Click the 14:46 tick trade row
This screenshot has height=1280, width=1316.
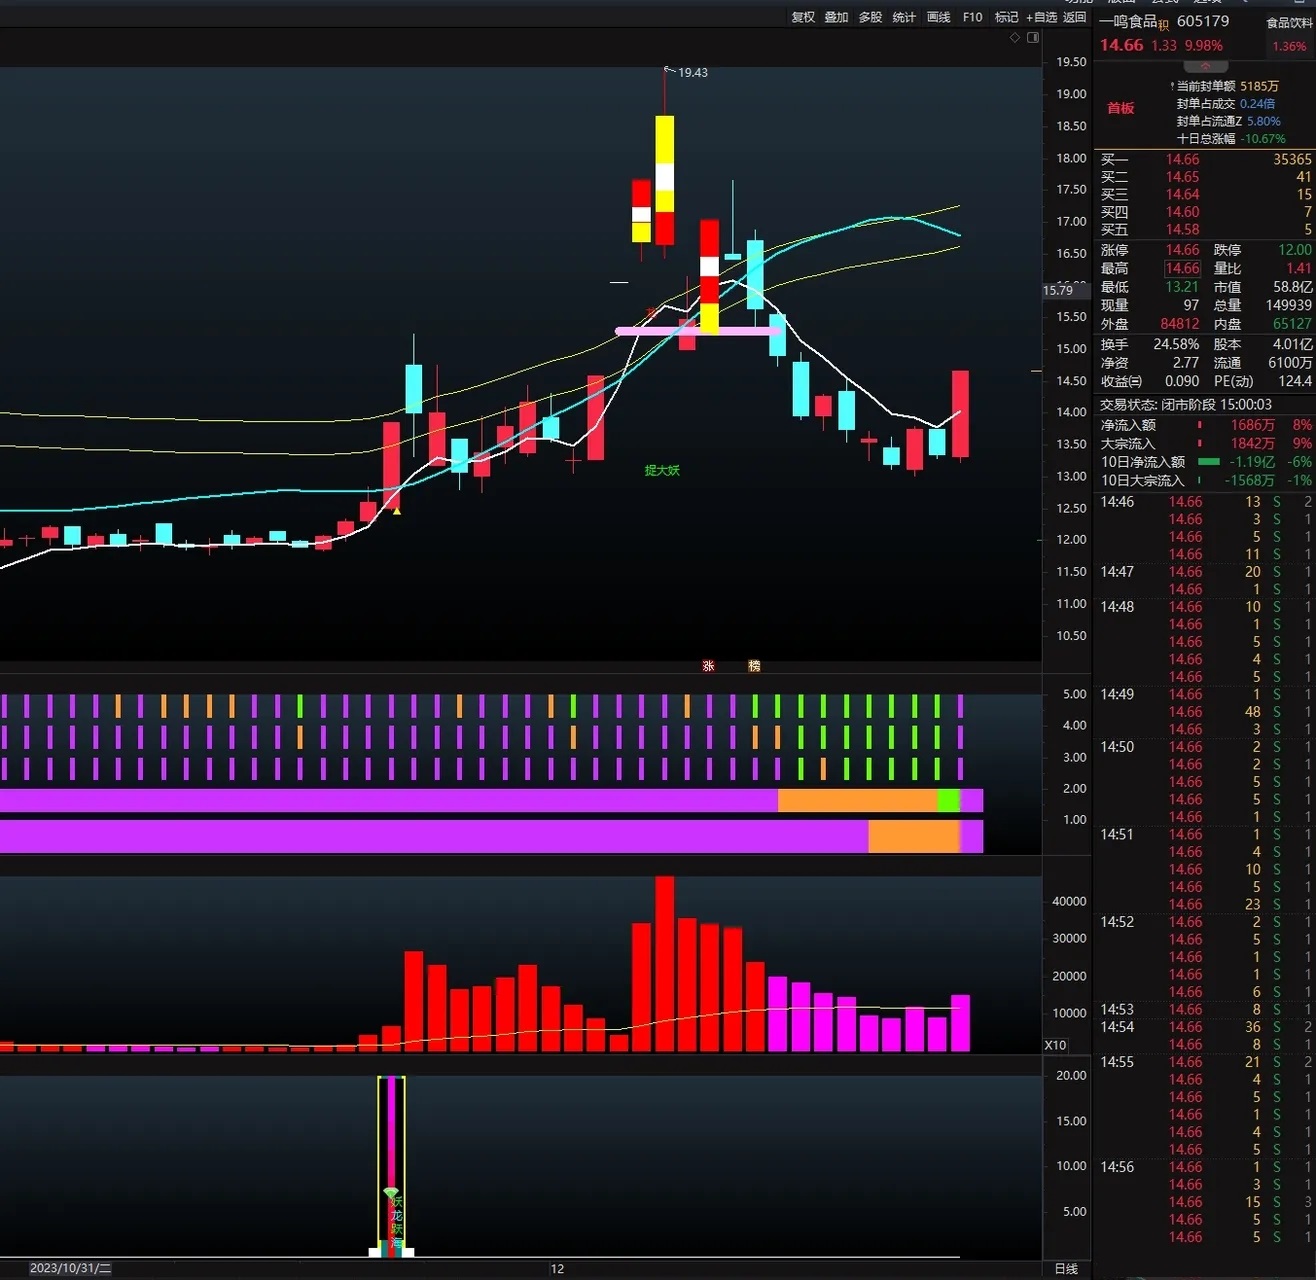pyautogui.click(x=1205, y=502)
